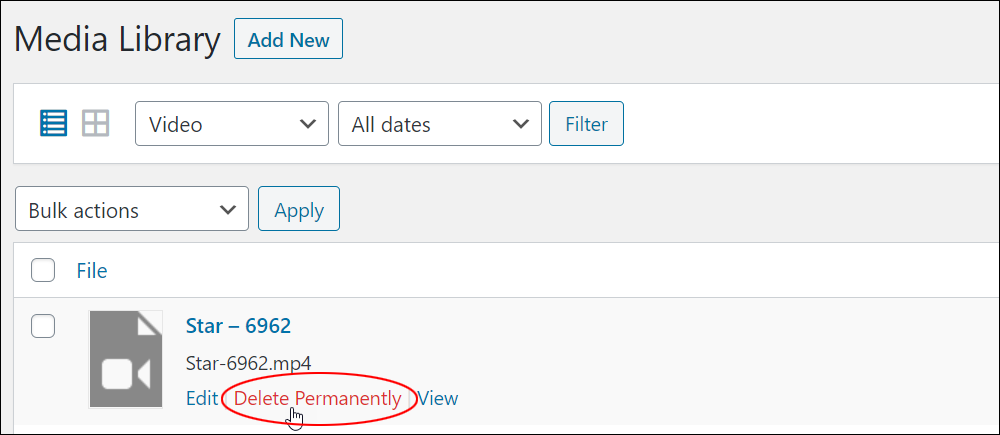Open the Bulk actions dropdown
This screenshot has height=435, width=1000.
click(132, 209)
